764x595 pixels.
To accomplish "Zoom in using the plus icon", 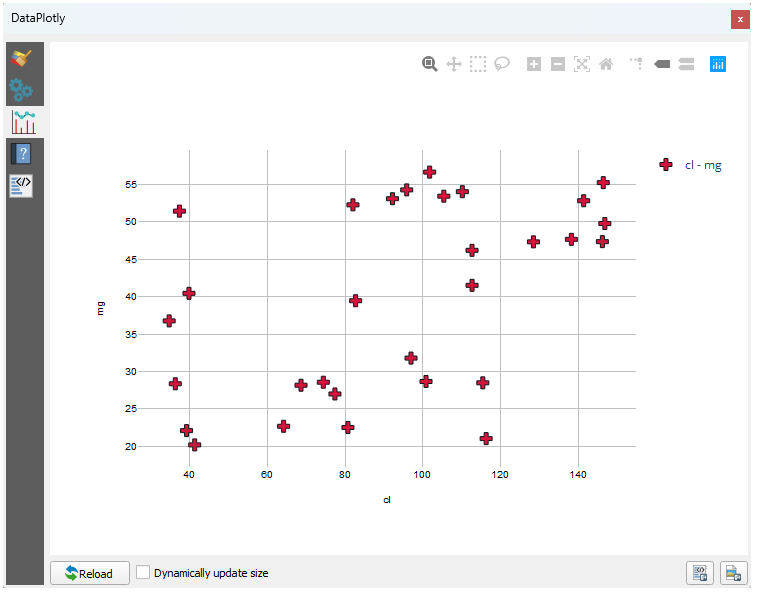I will pos(534,64).
